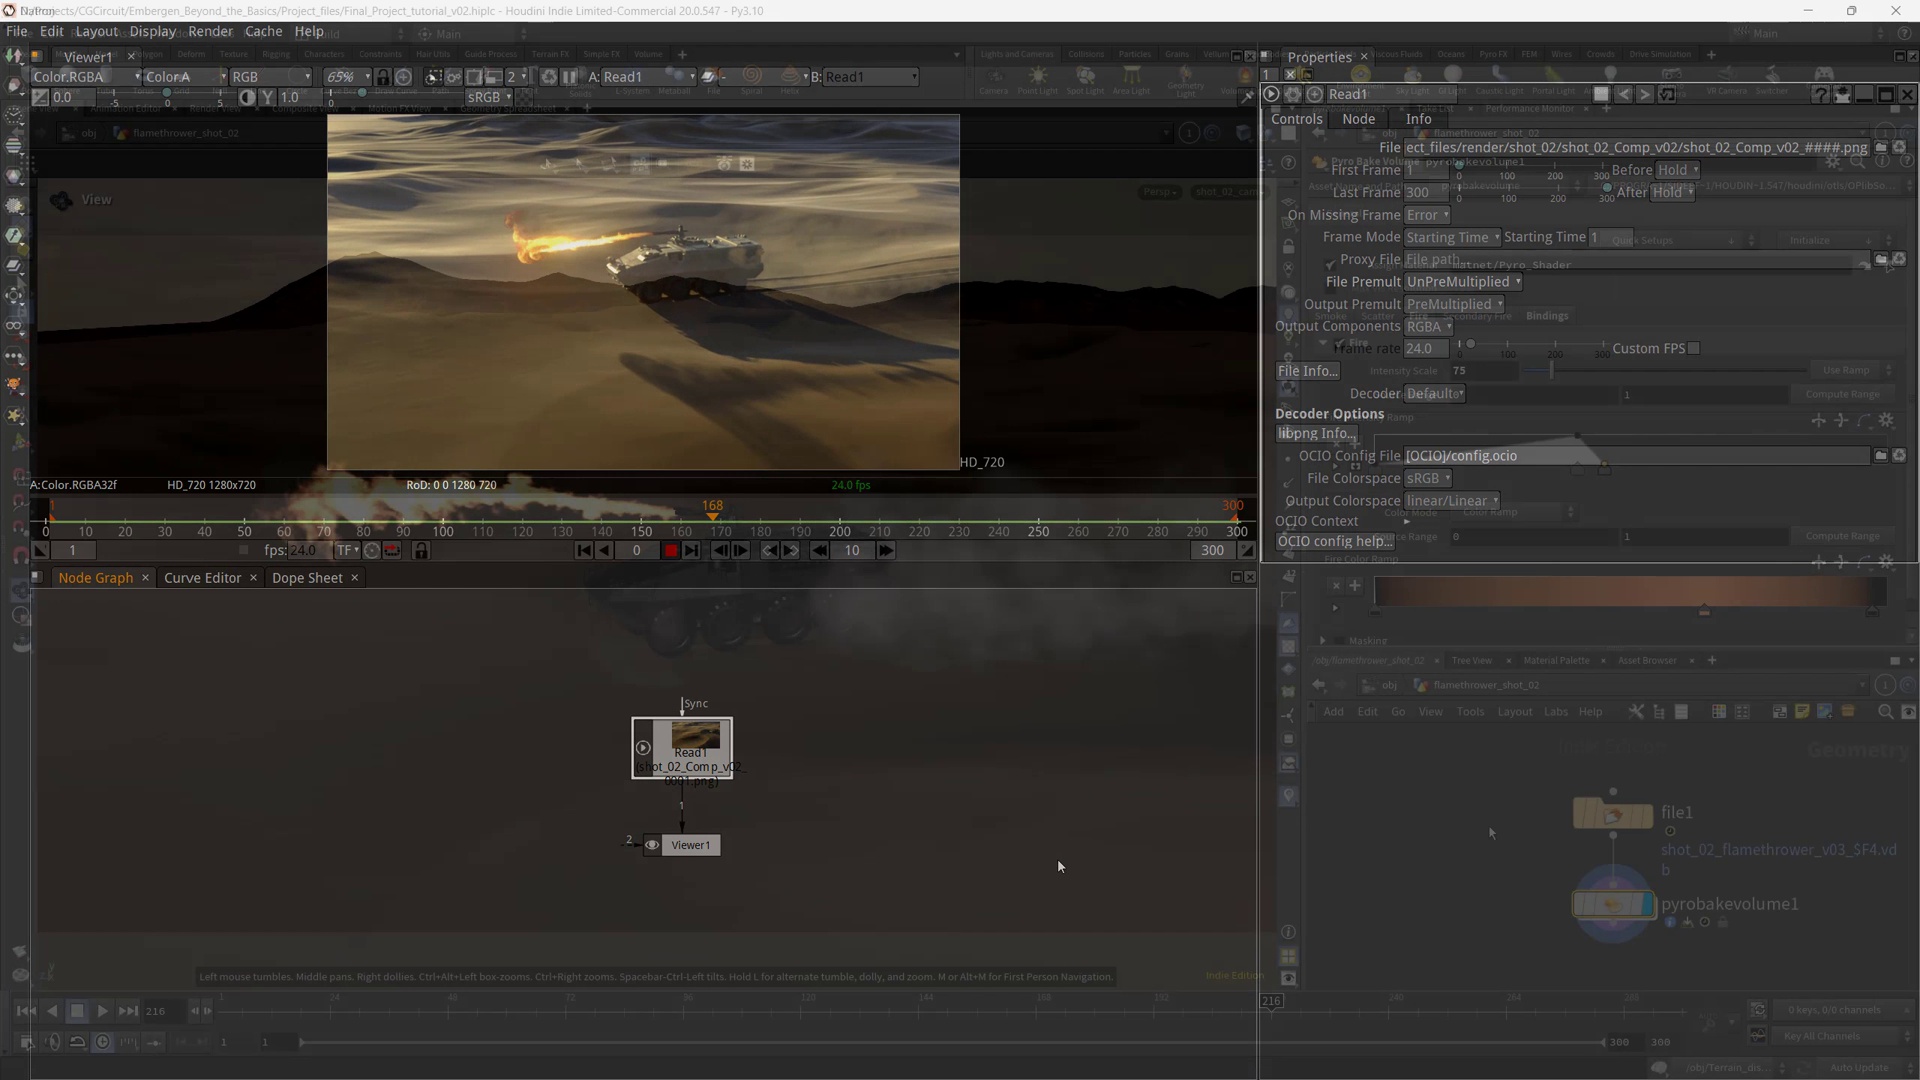Screen dimensions: 1920x1080
Task: Click play backward on the timeline
Action: point(604,550)
